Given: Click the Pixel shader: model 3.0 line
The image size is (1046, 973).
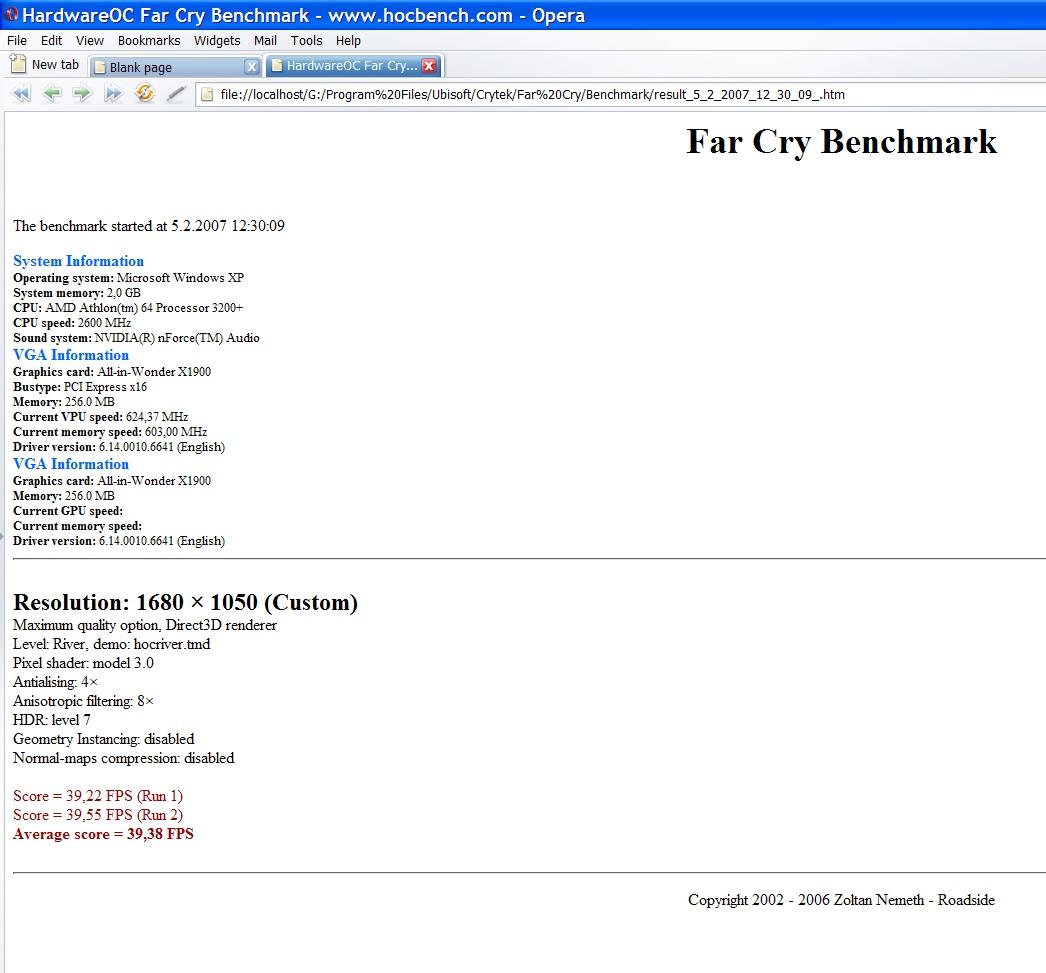Looking at the screenshot, I should click(83, 663).
